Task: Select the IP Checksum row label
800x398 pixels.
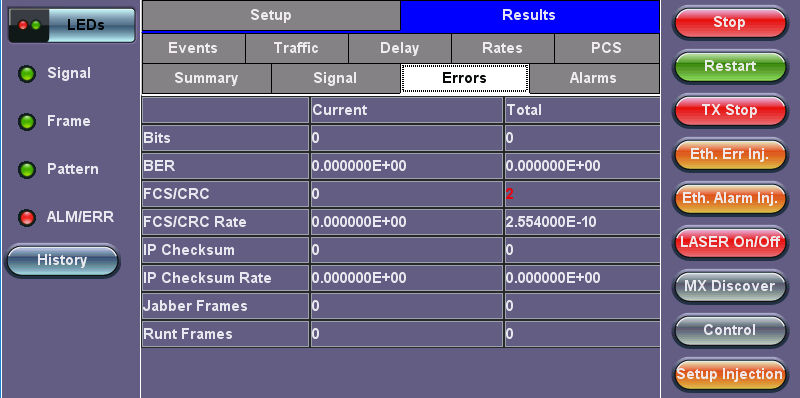Action: 225,250
